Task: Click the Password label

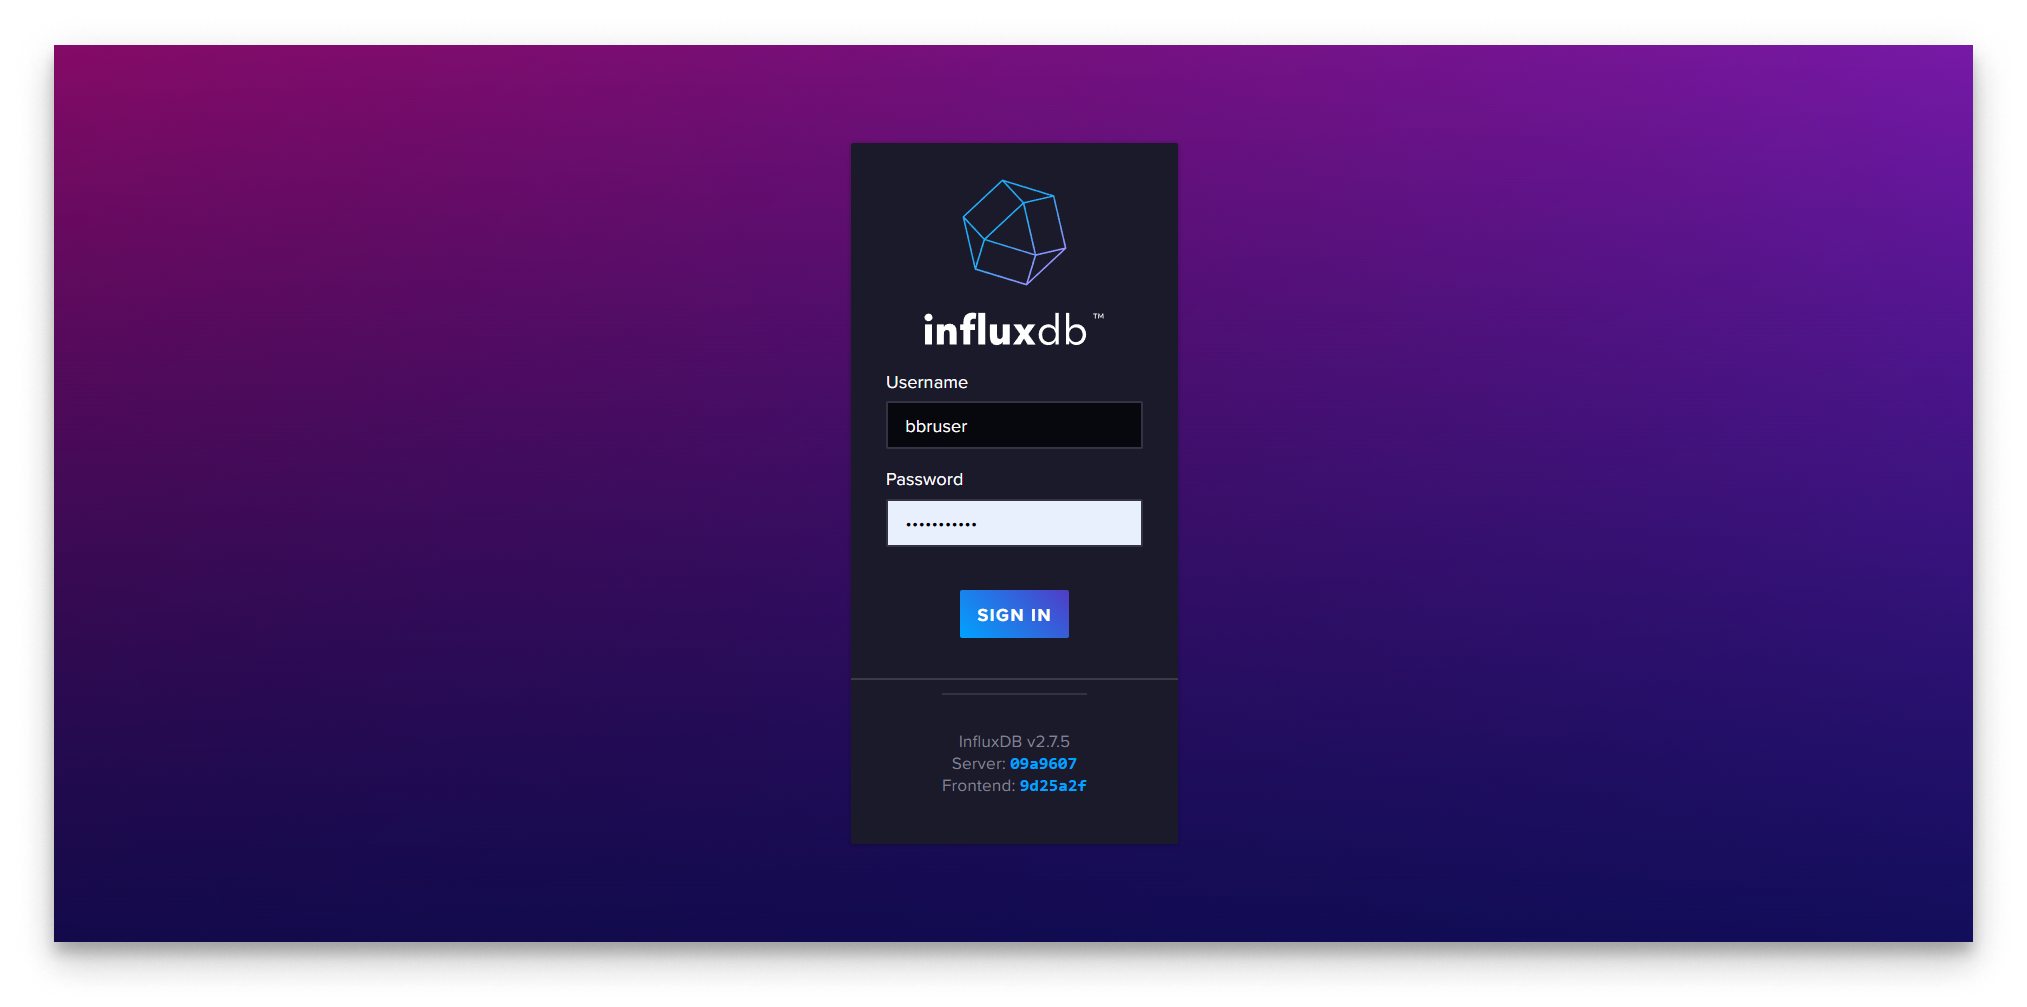Action: [923, 479]
